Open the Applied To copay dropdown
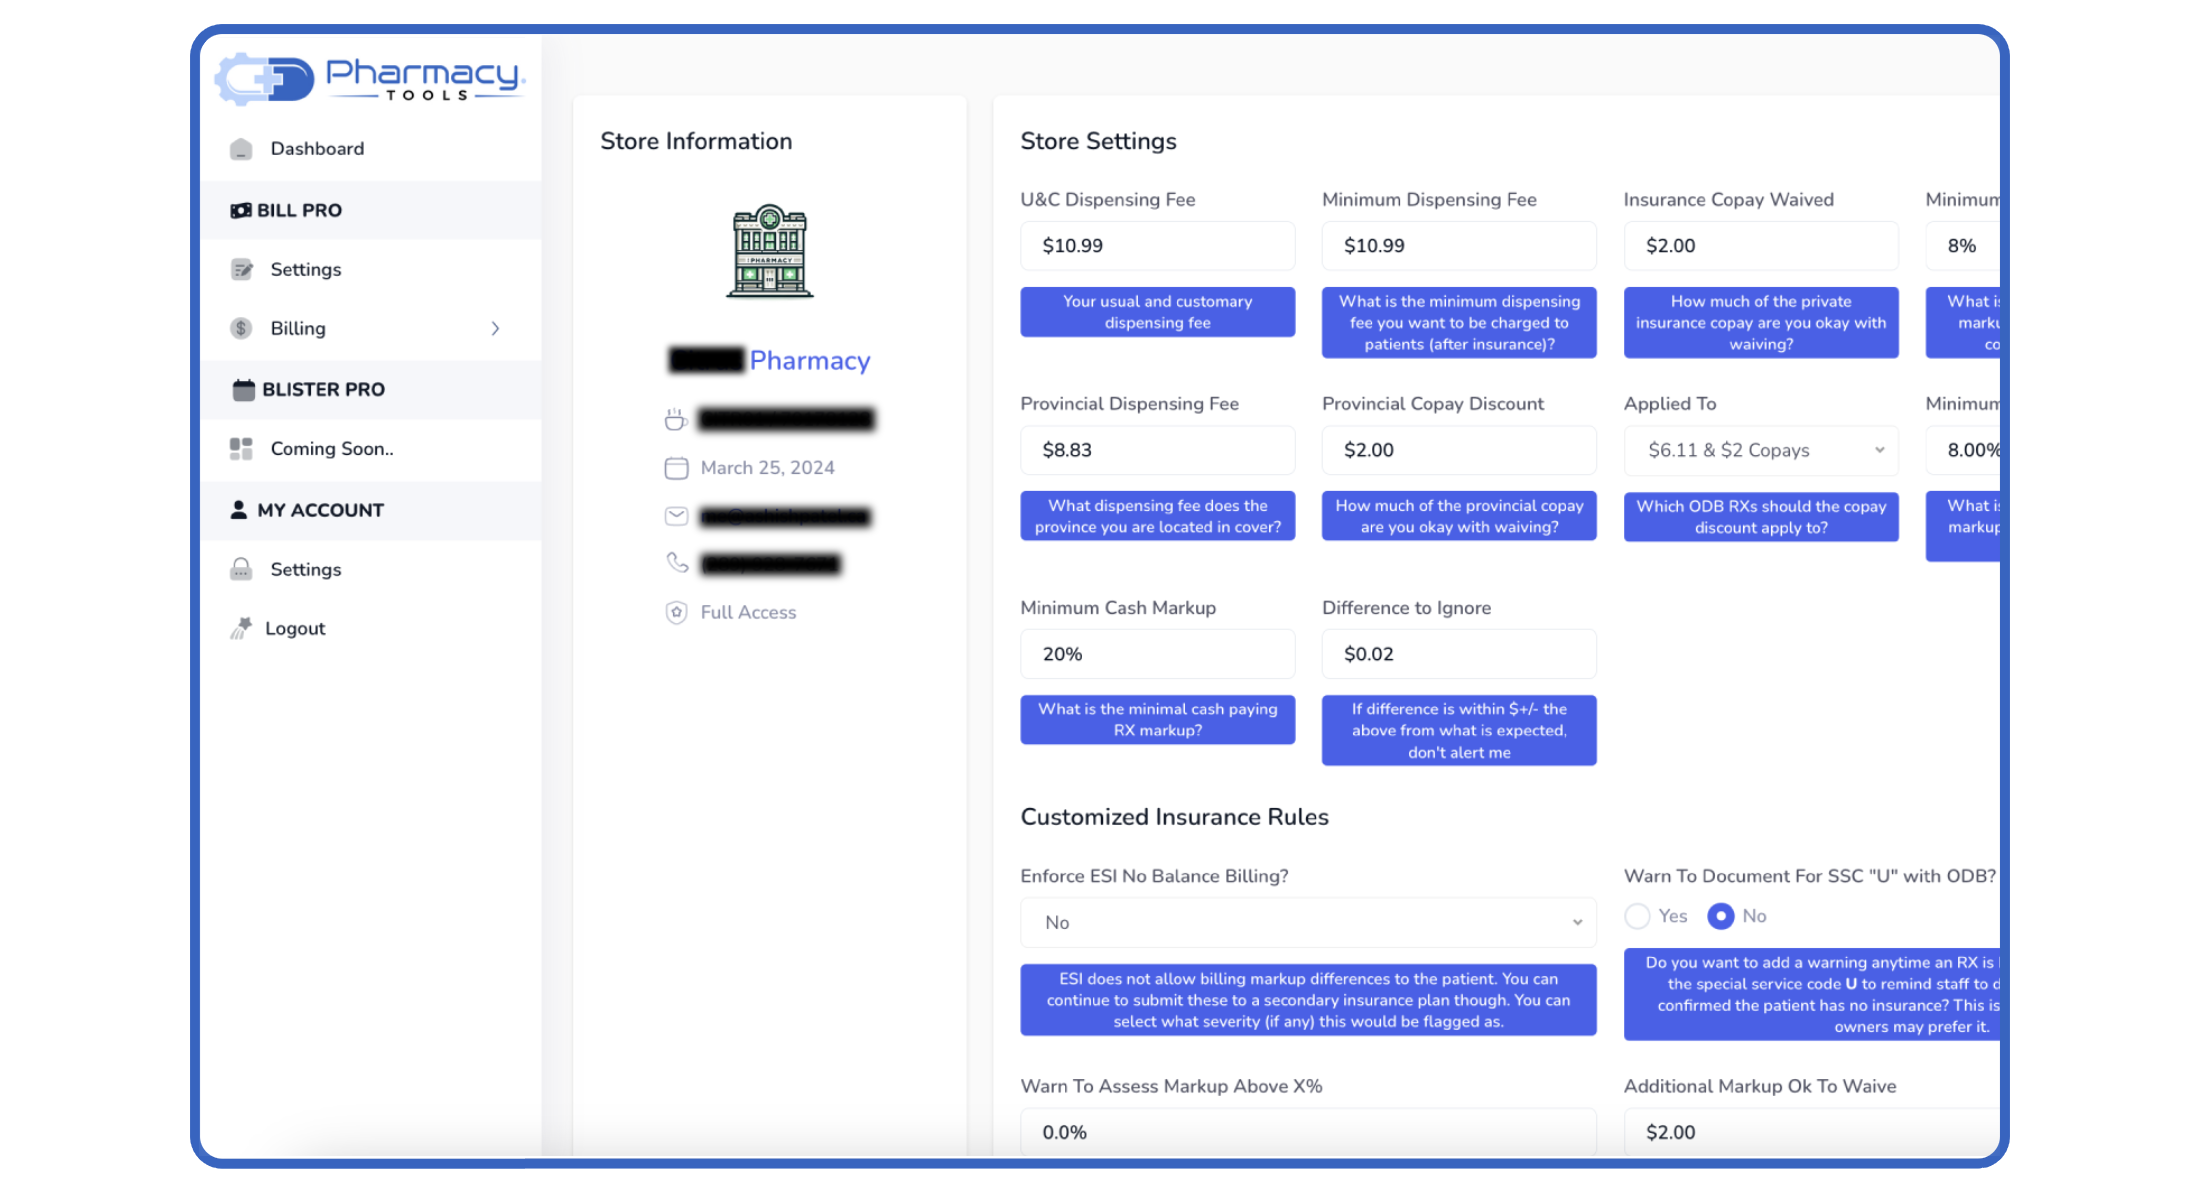Screen dimensions: 2200x1193 tap(1760, 450)
